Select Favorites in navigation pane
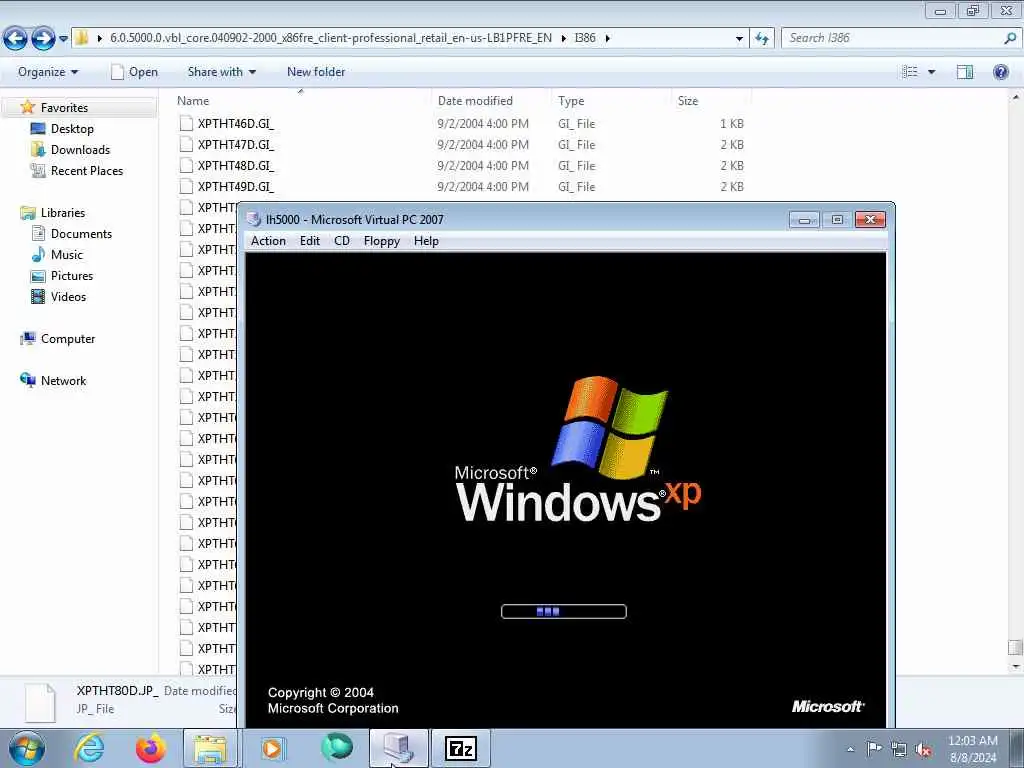The width and height of the screenshot is (1024, 768). pyautogui.click(x=64, y=108)
